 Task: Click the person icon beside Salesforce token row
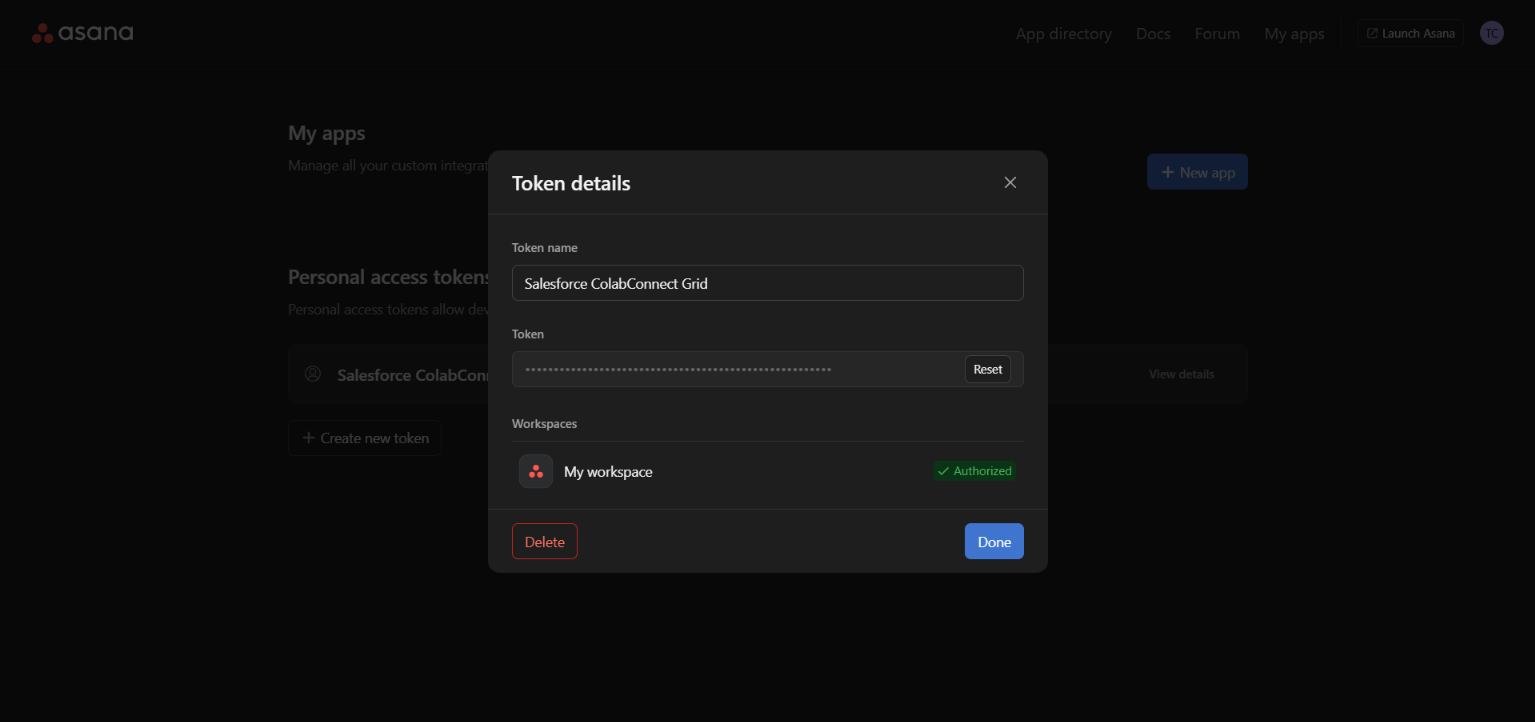[x=313, y=374]
